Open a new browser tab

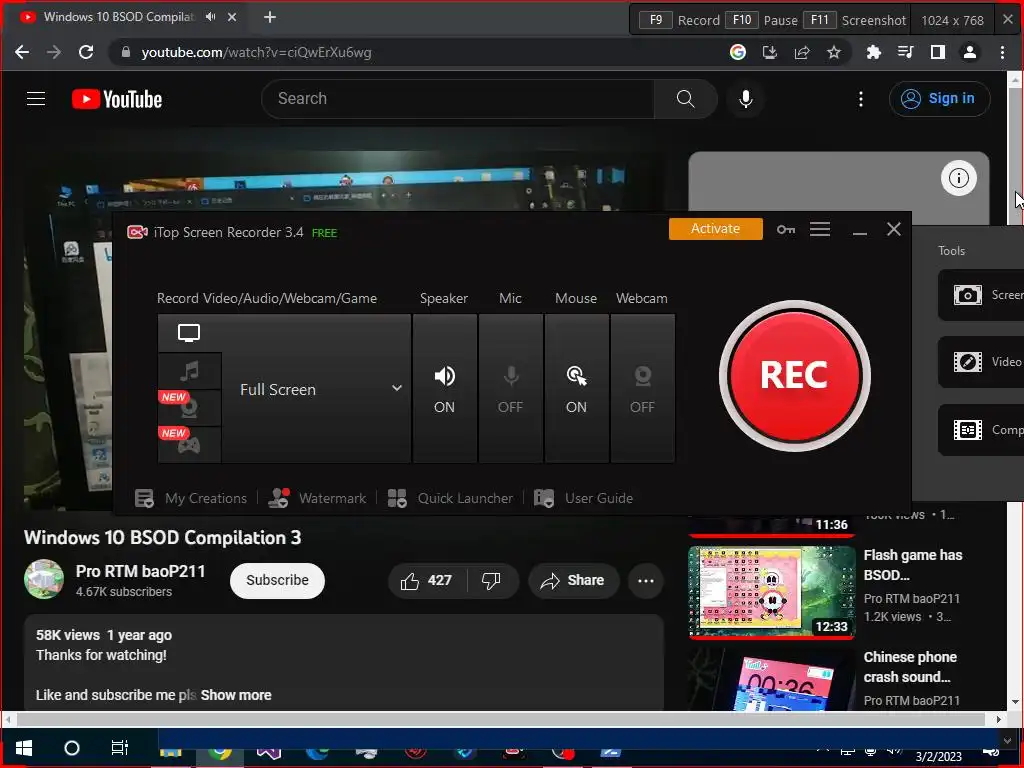tap(270, 17)
